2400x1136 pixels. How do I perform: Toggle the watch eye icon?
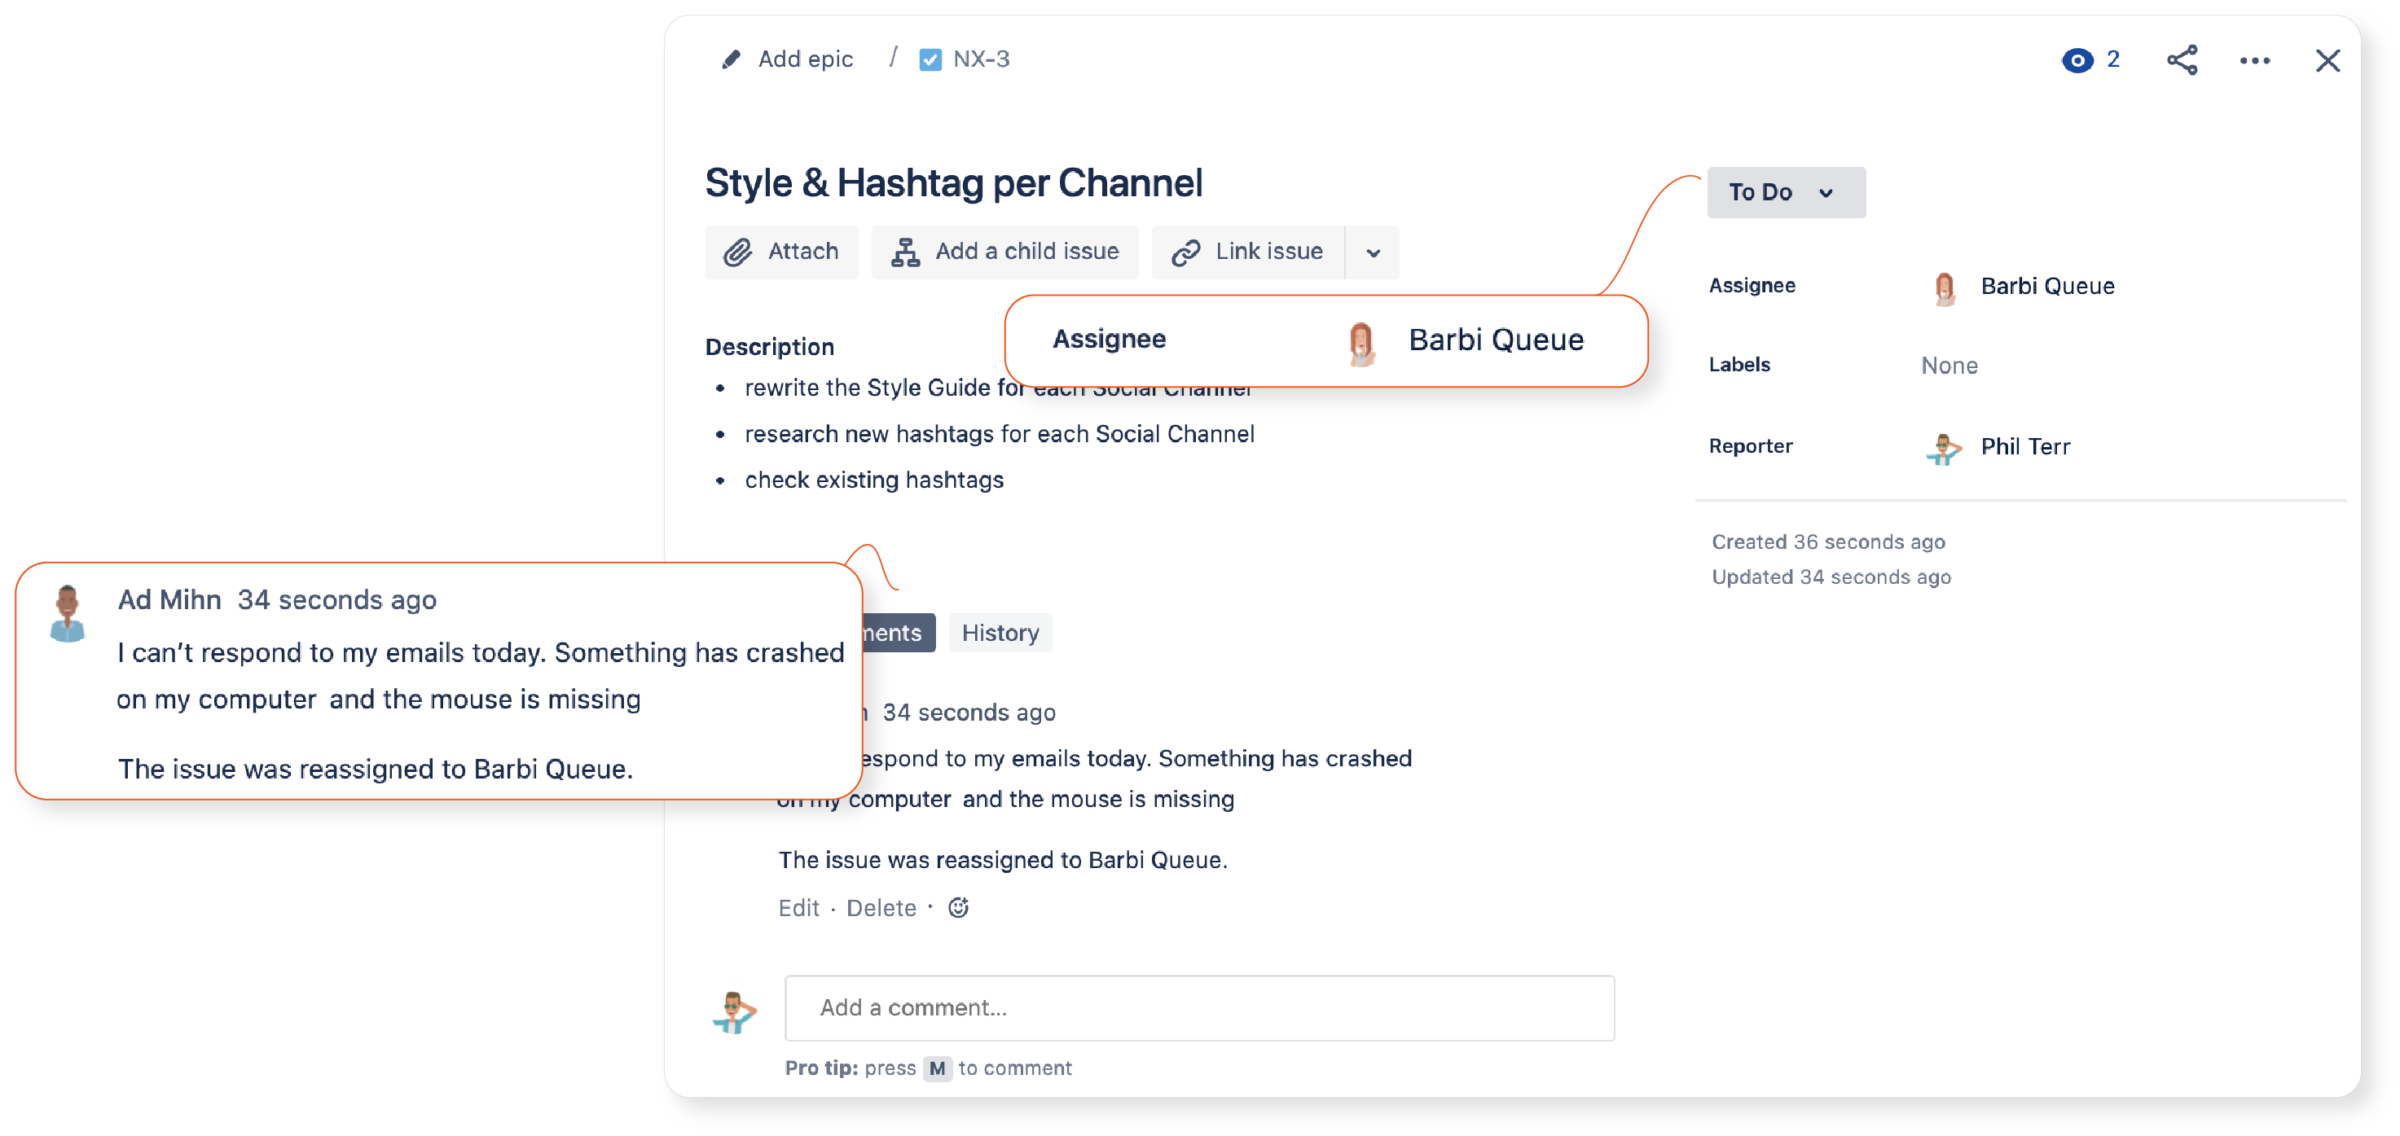tap(2077, 61)
